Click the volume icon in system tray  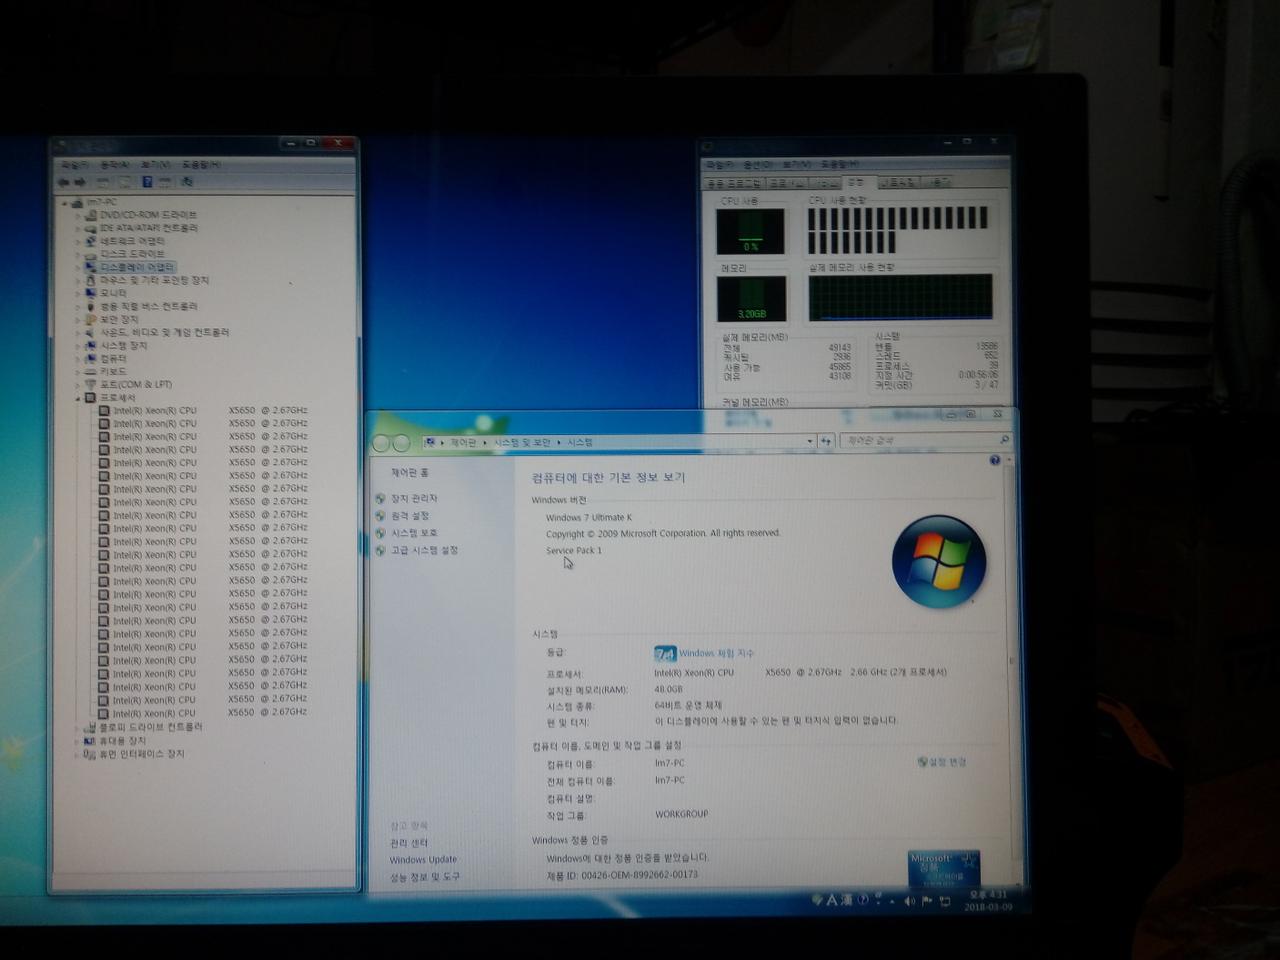[x=908, y=901]
